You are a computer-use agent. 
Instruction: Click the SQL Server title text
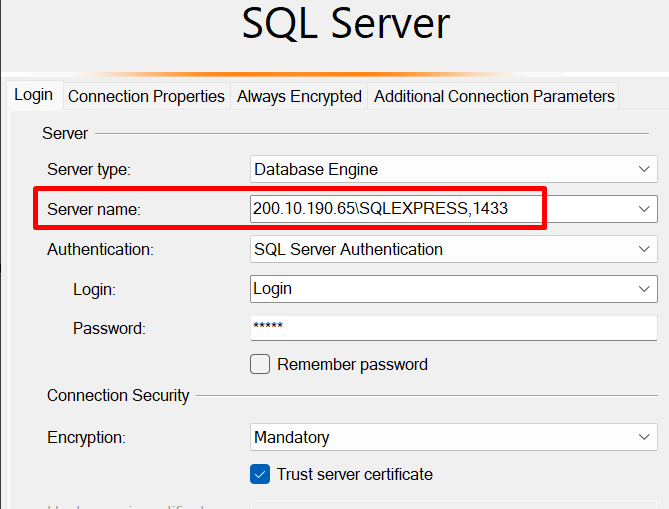(346, 24)
